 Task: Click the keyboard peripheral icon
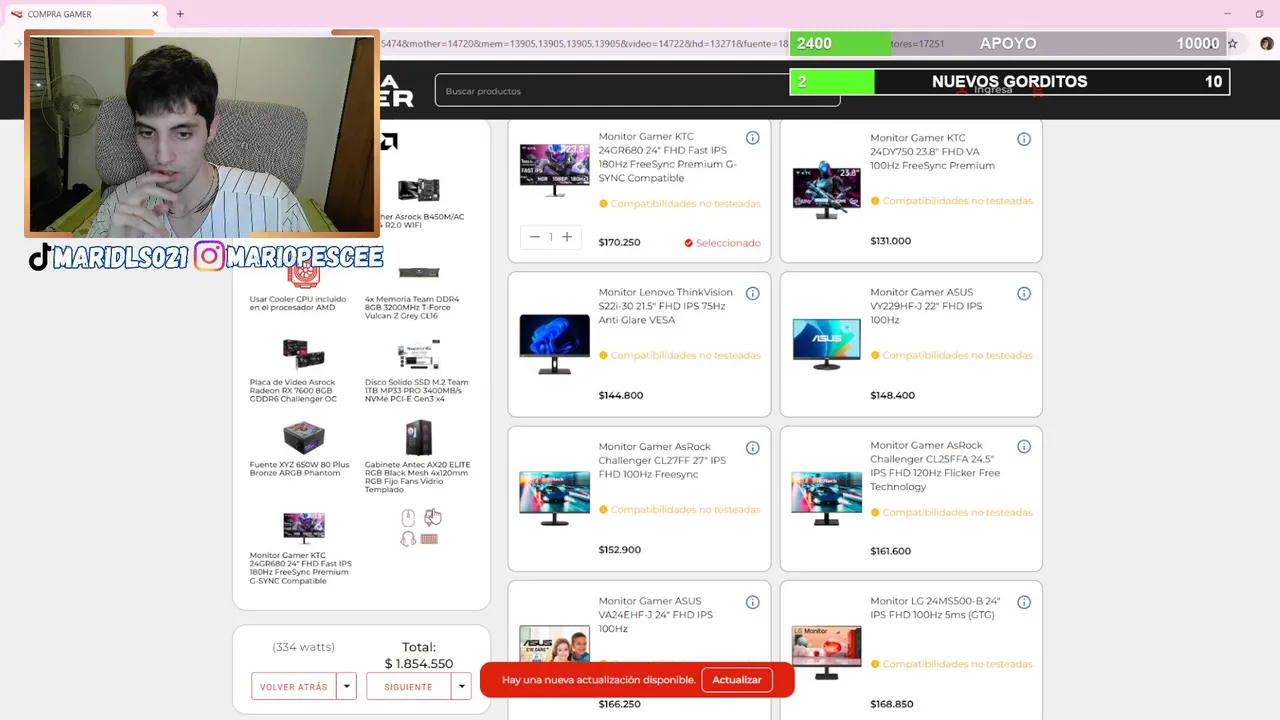tap(429, 539)
